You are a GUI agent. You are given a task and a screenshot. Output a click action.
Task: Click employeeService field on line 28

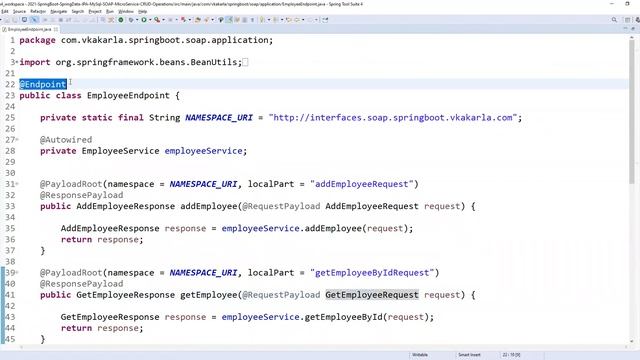click(x=203, y=151)
